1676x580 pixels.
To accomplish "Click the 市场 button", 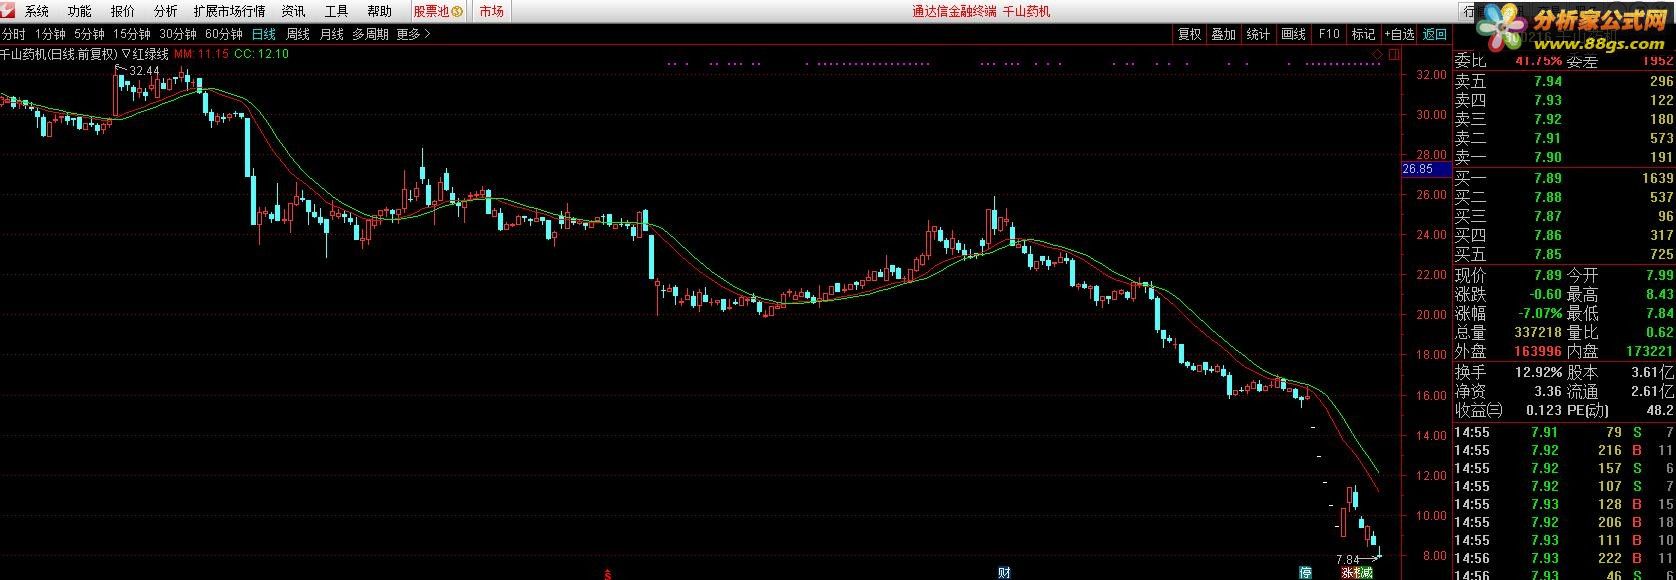I will 491,12.
